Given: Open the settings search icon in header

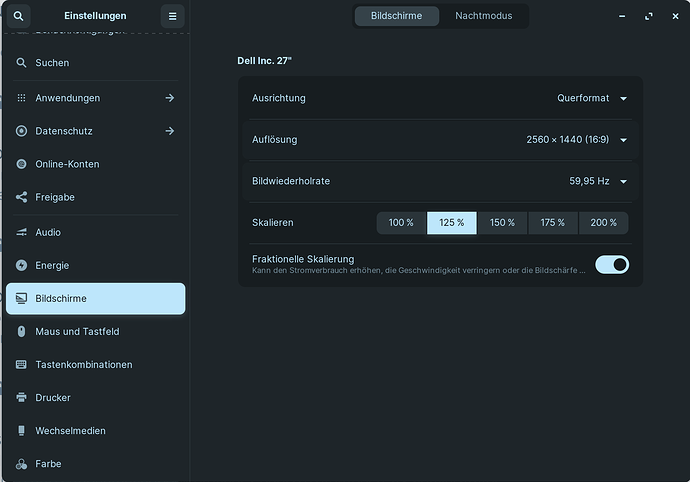Looking at the screenshot, I should point(18,16).
